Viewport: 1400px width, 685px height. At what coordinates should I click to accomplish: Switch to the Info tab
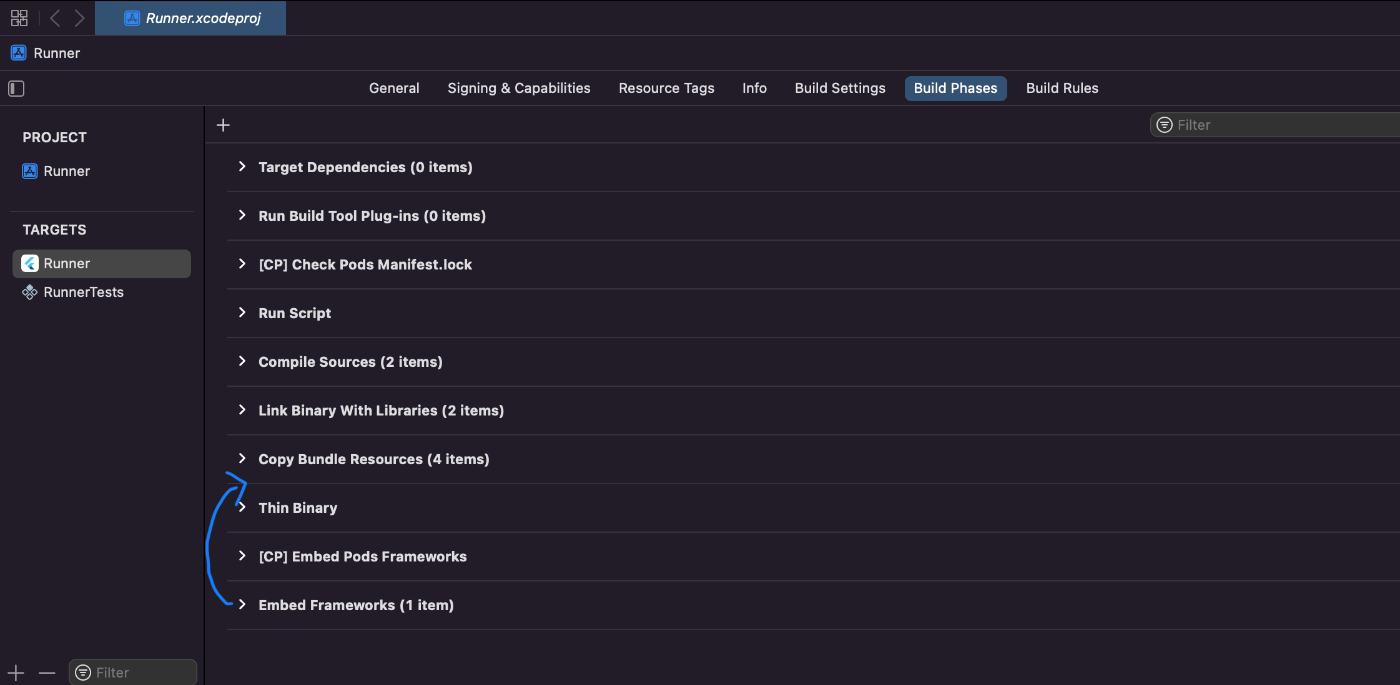[755, 88]
